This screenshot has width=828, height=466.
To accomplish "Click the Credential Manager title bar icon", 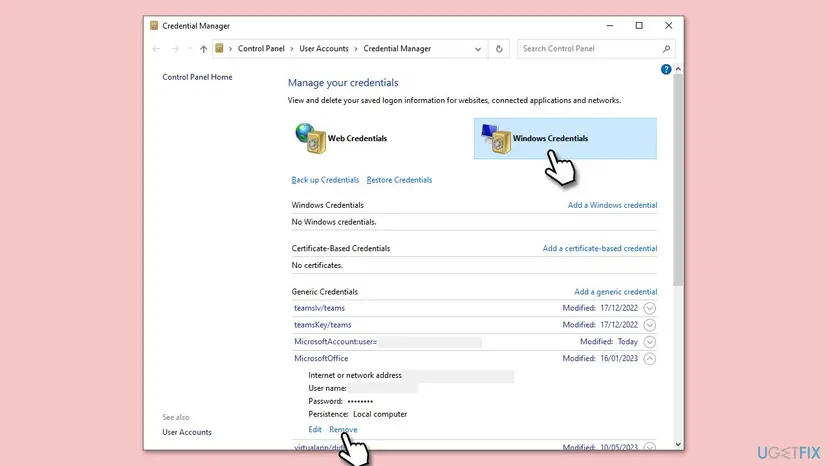I will (x=154, y=25).
